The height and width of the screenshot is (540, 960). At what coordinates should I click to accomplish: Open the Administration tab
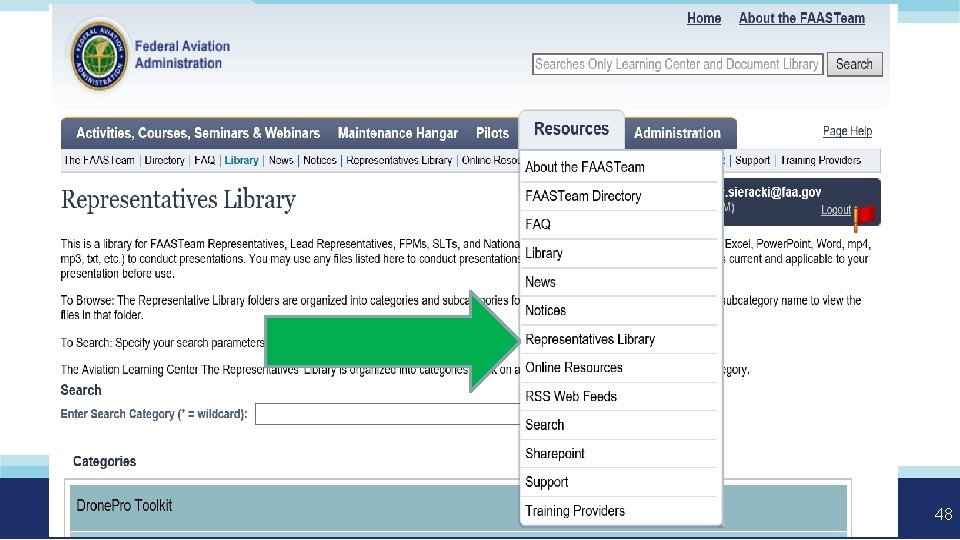(677, 133)
